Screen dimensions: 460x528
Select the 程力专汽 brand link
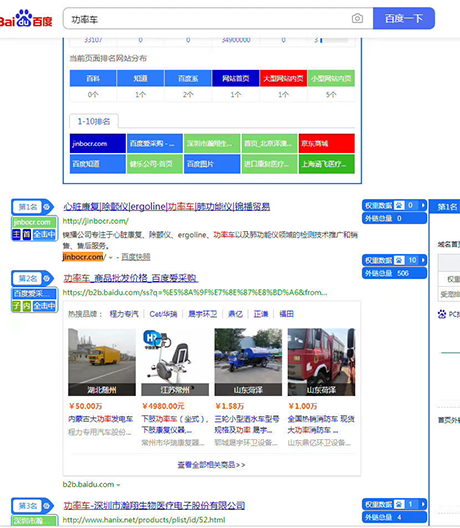point(124,314)
